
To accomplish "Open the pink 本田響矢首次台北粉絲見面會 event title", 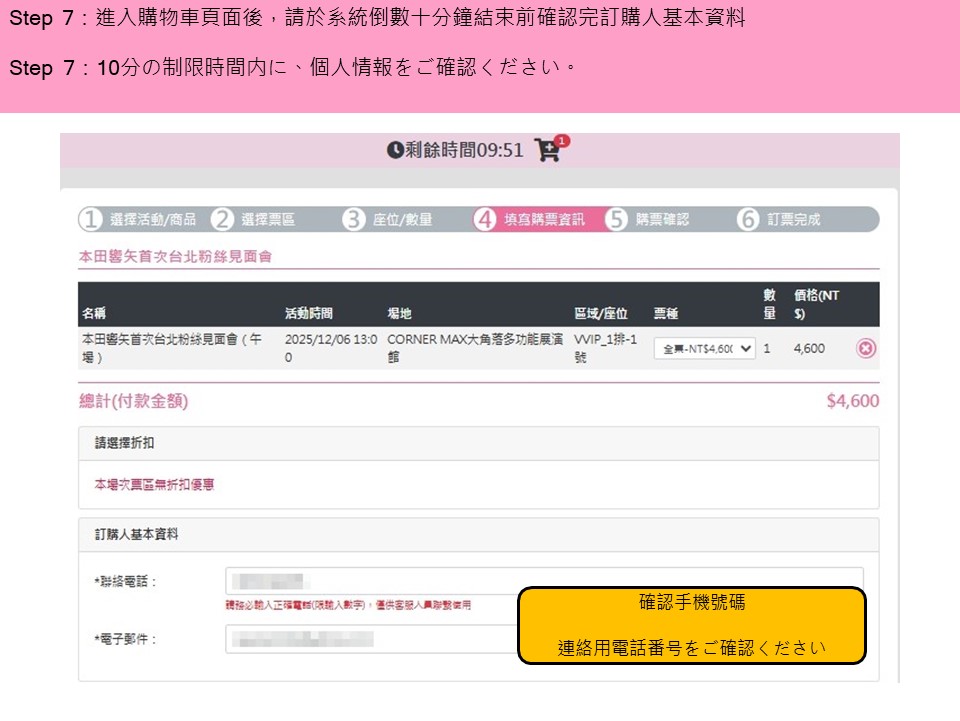I will [175, 257].
